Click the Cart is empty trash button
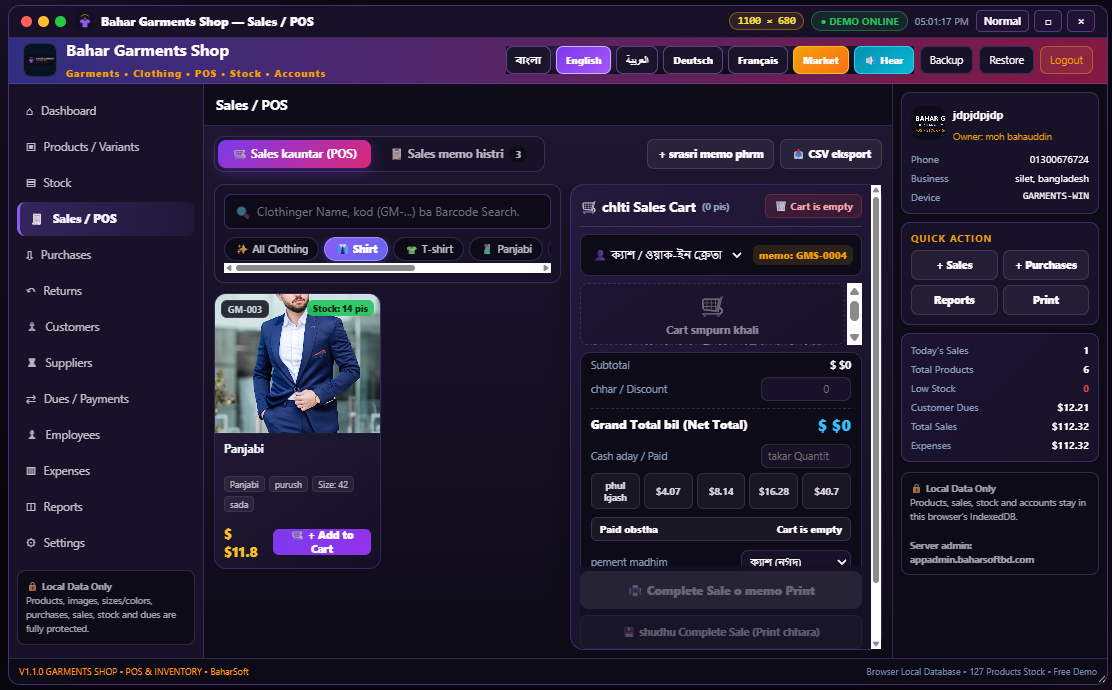The image size is (1112, 690). (813, 206)
